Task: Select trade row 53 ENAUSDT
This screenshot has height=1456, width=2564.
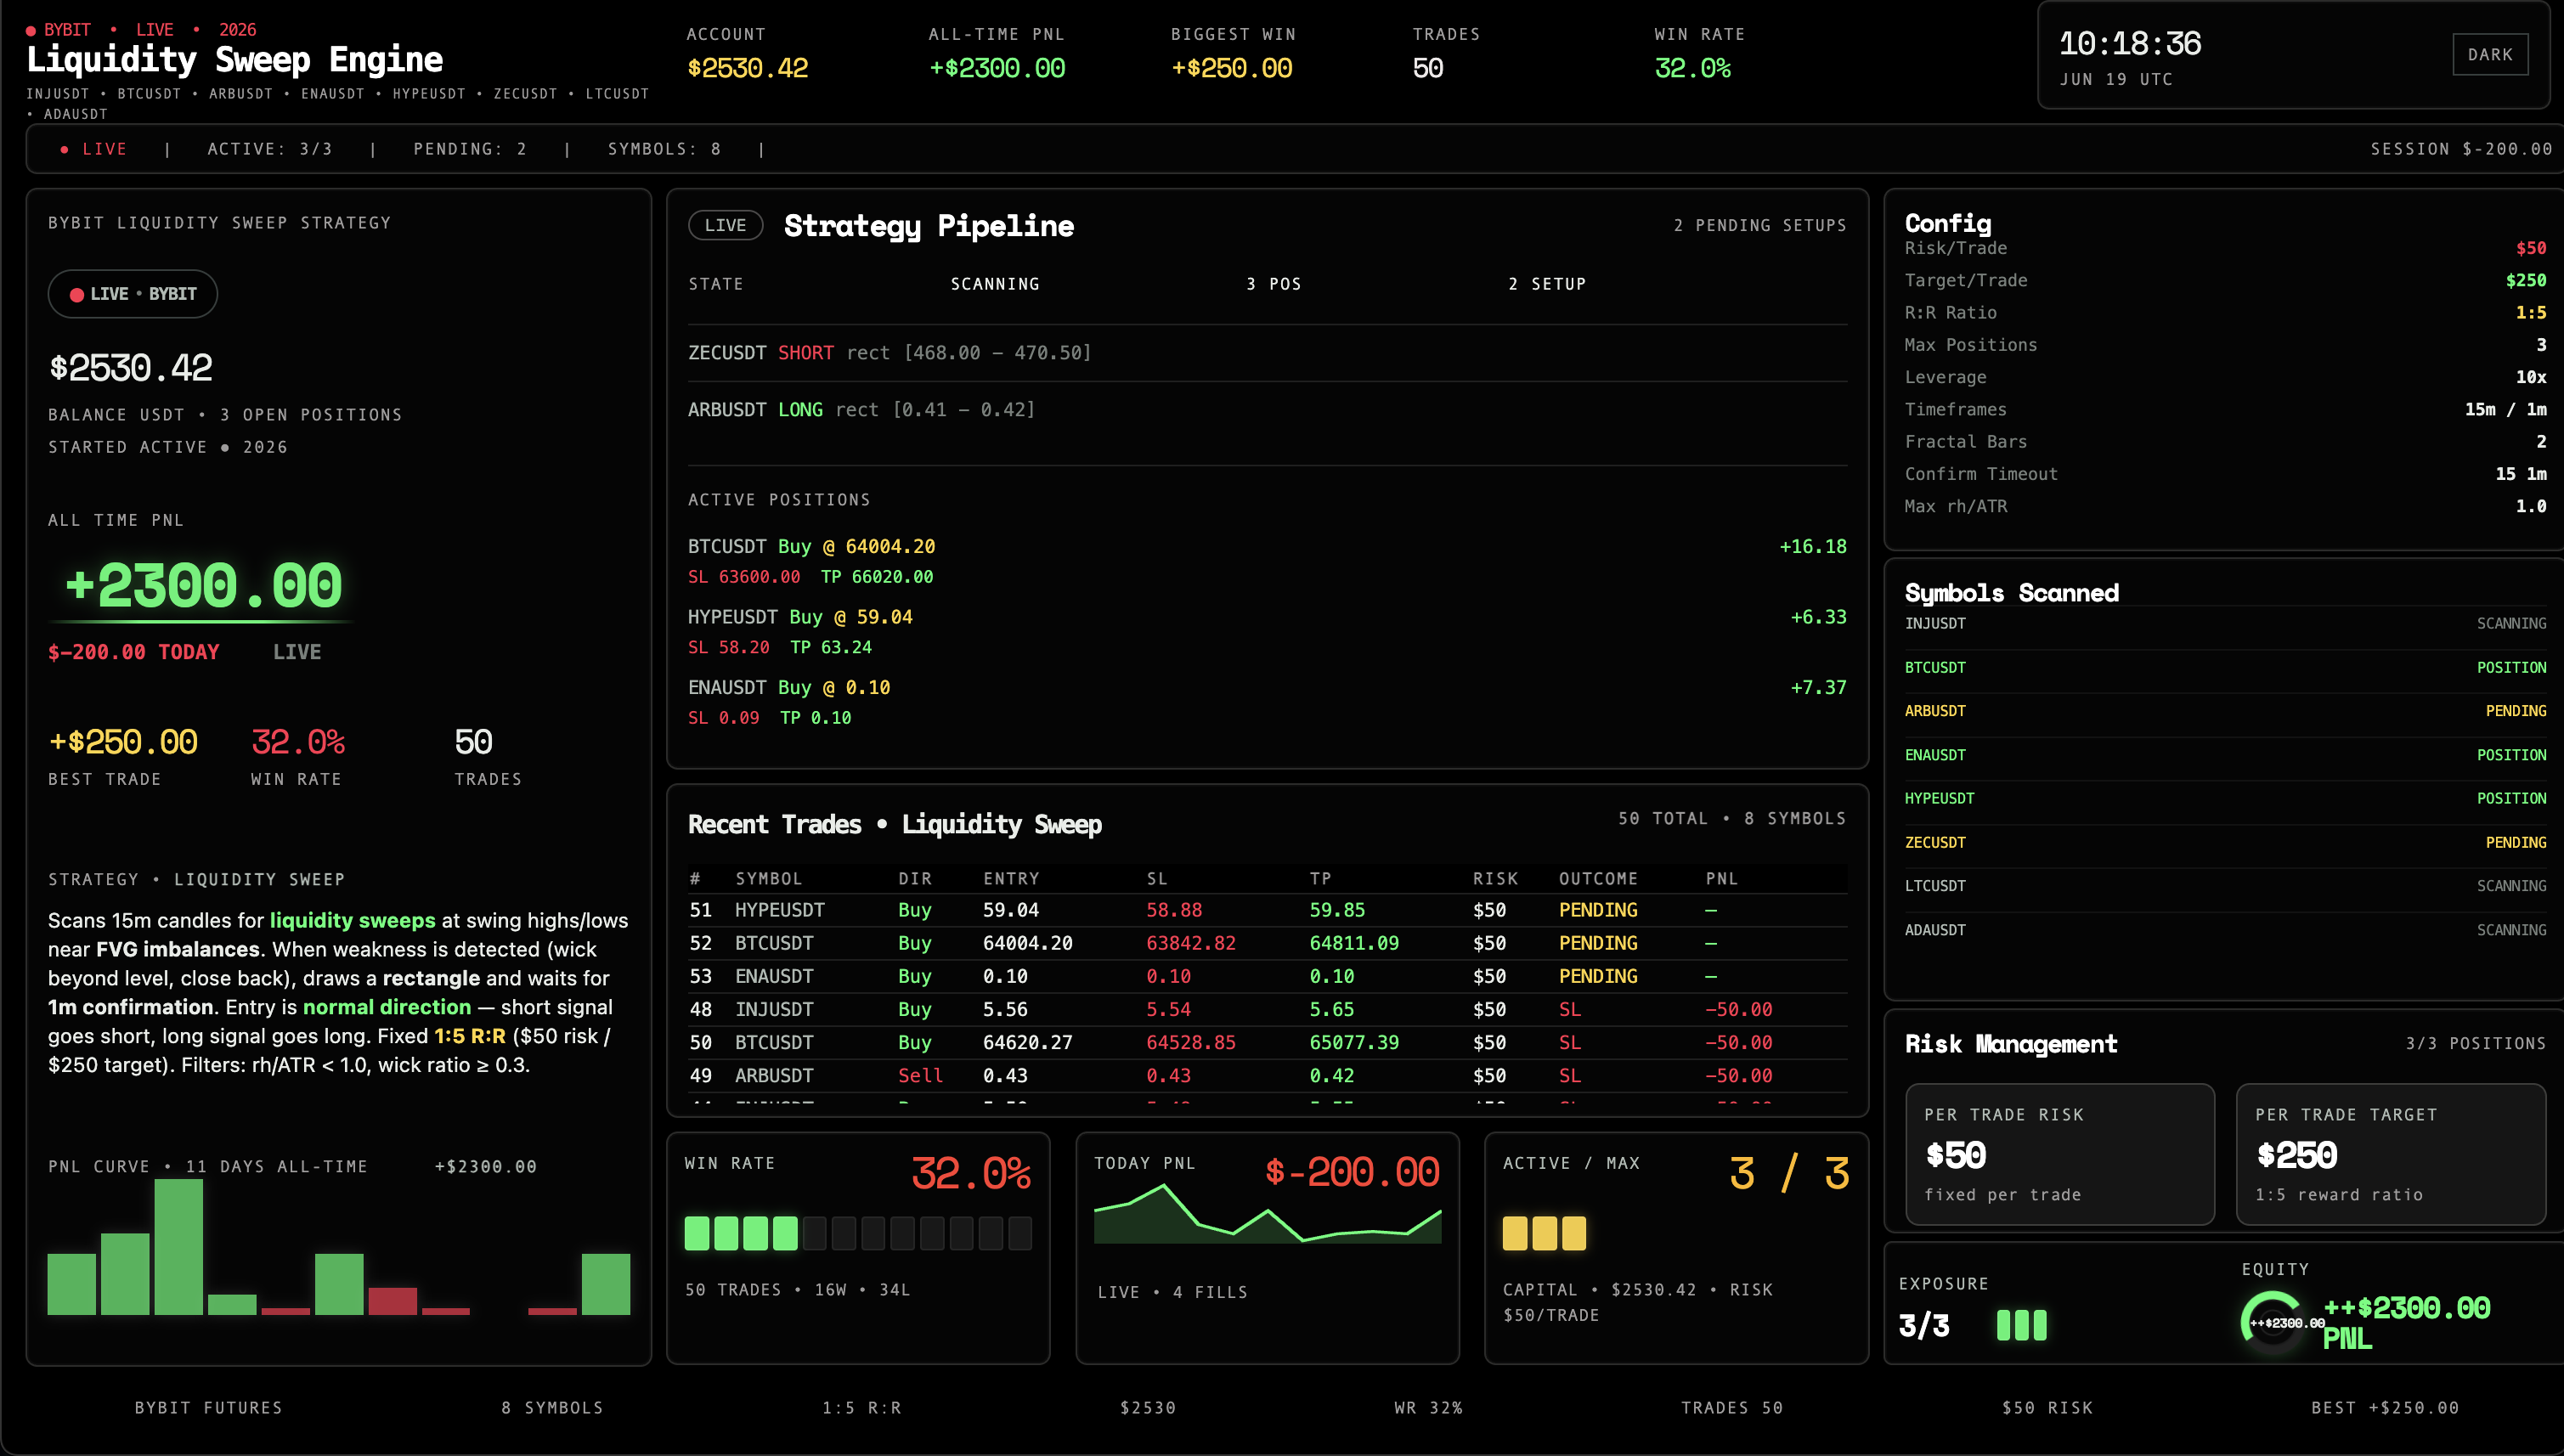Action: coord(1267,976)
